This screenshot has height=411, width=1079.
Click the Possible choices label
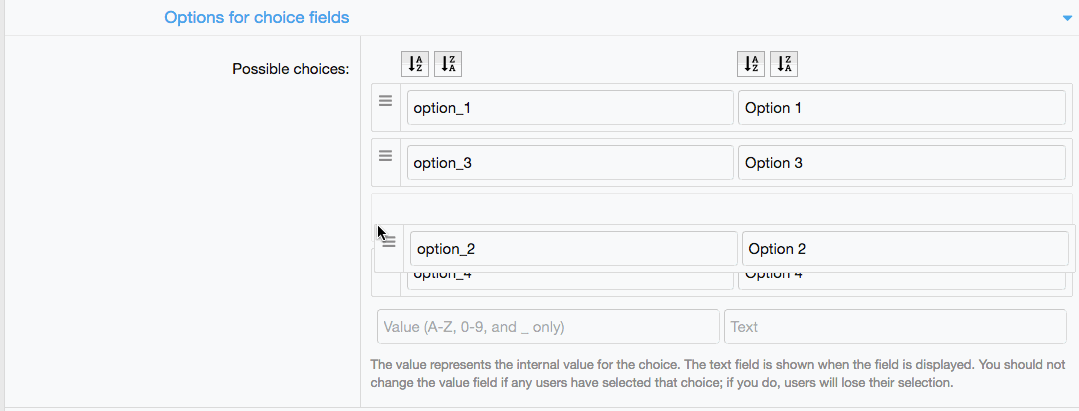(290, 69)
